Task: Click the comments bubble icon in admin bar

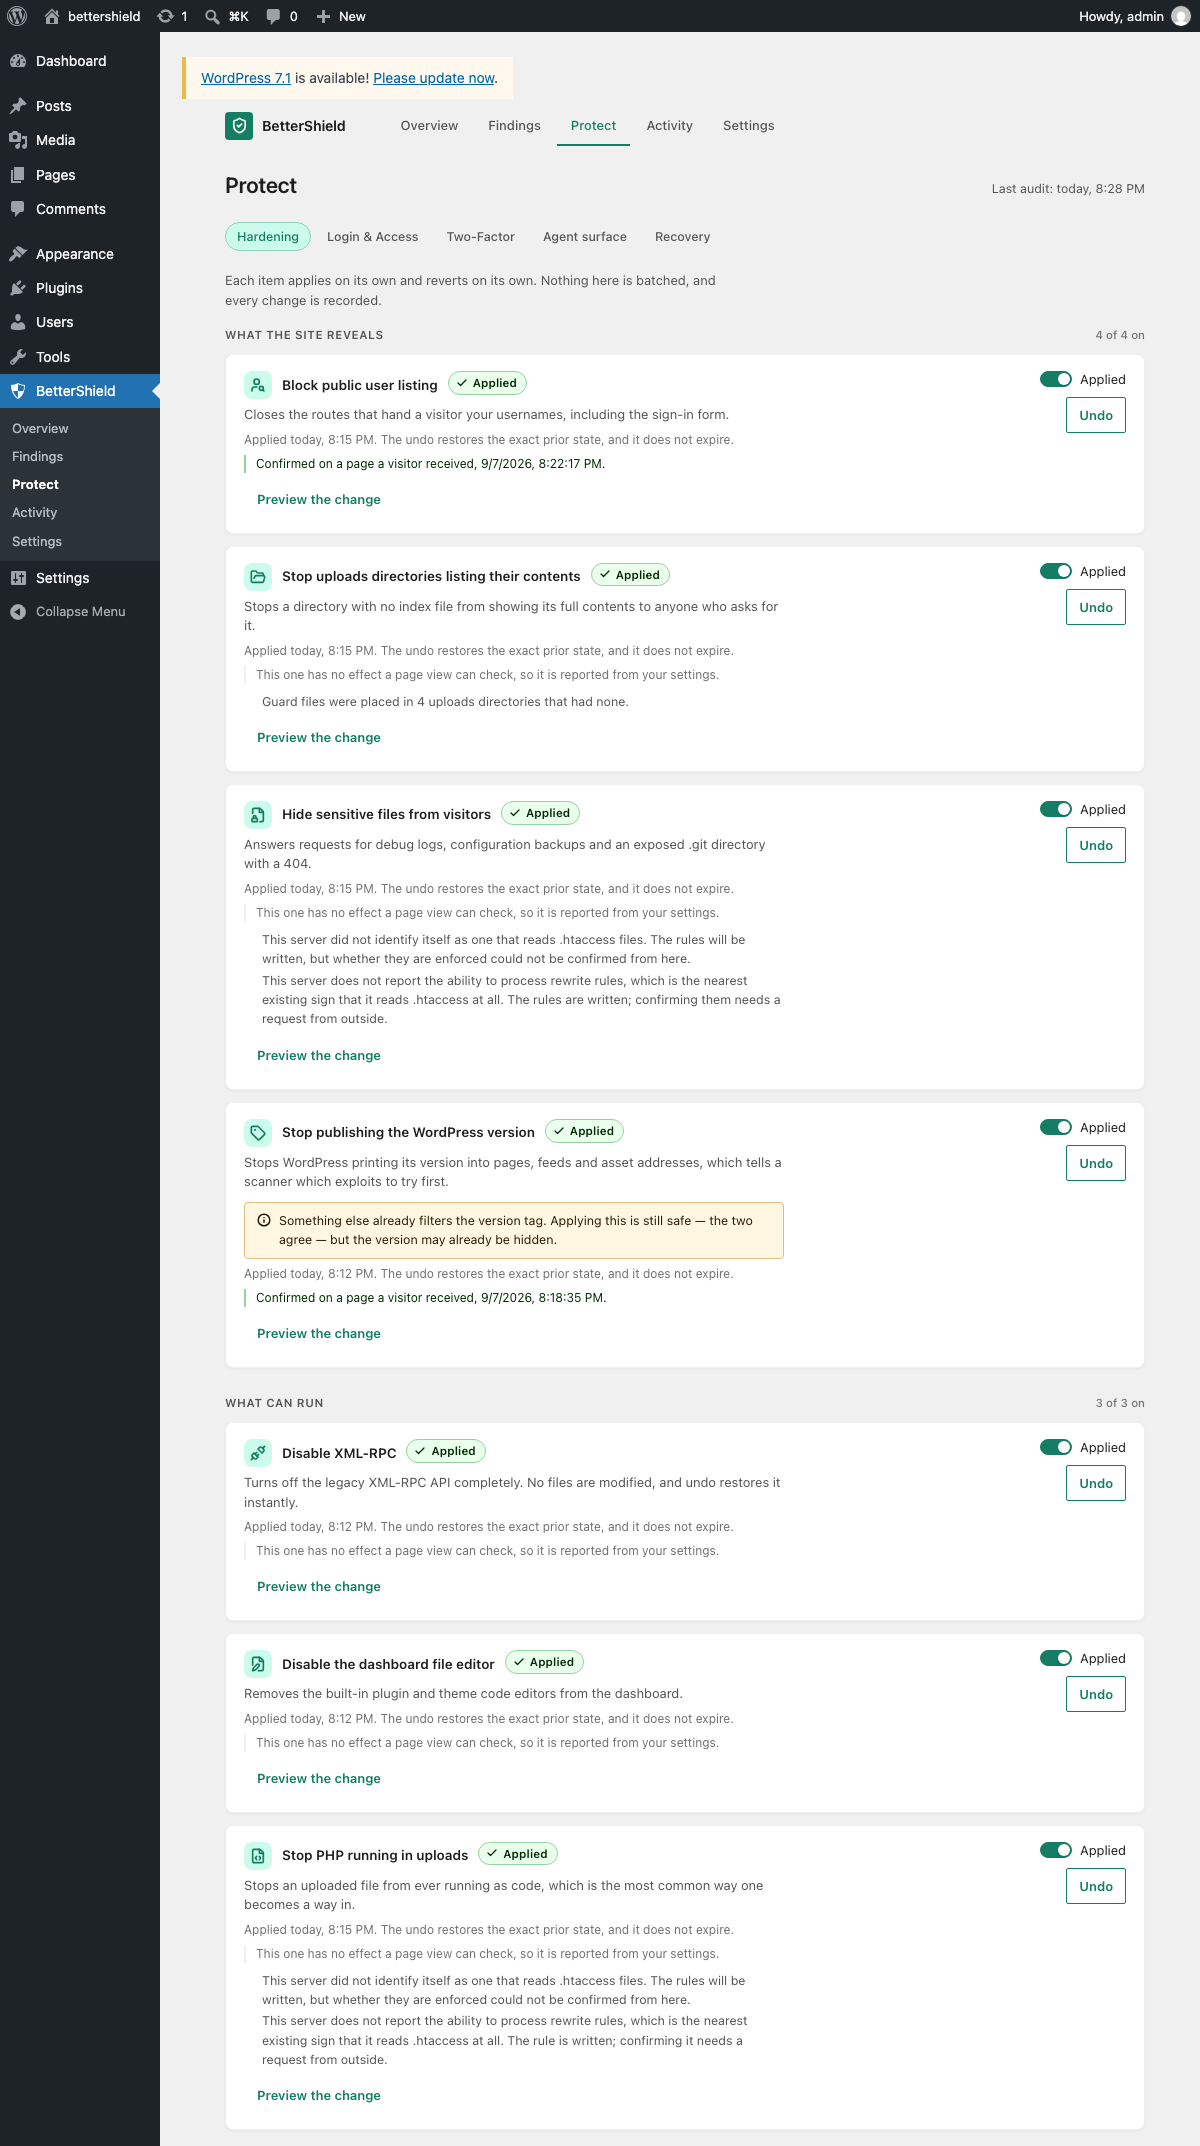Action: click(273, 16)
